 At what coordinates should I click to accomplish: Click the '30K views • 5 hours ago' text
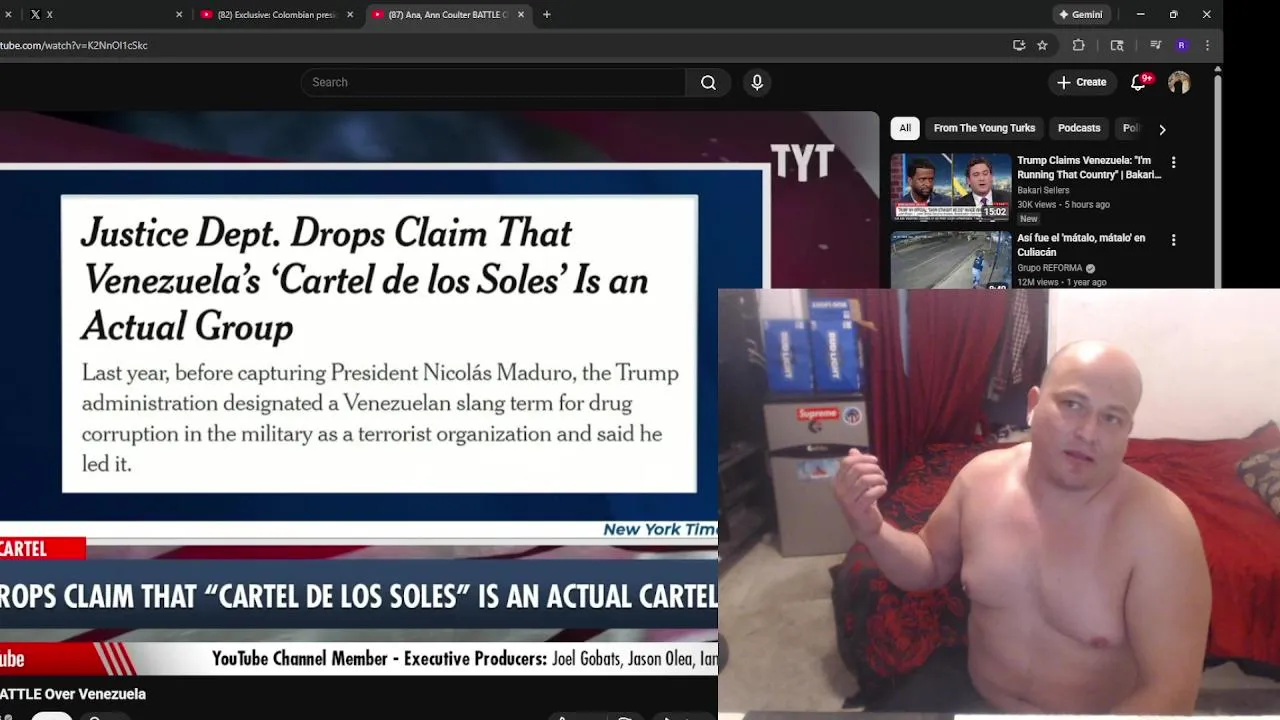pyautogui.click(x=1063, y=204)
